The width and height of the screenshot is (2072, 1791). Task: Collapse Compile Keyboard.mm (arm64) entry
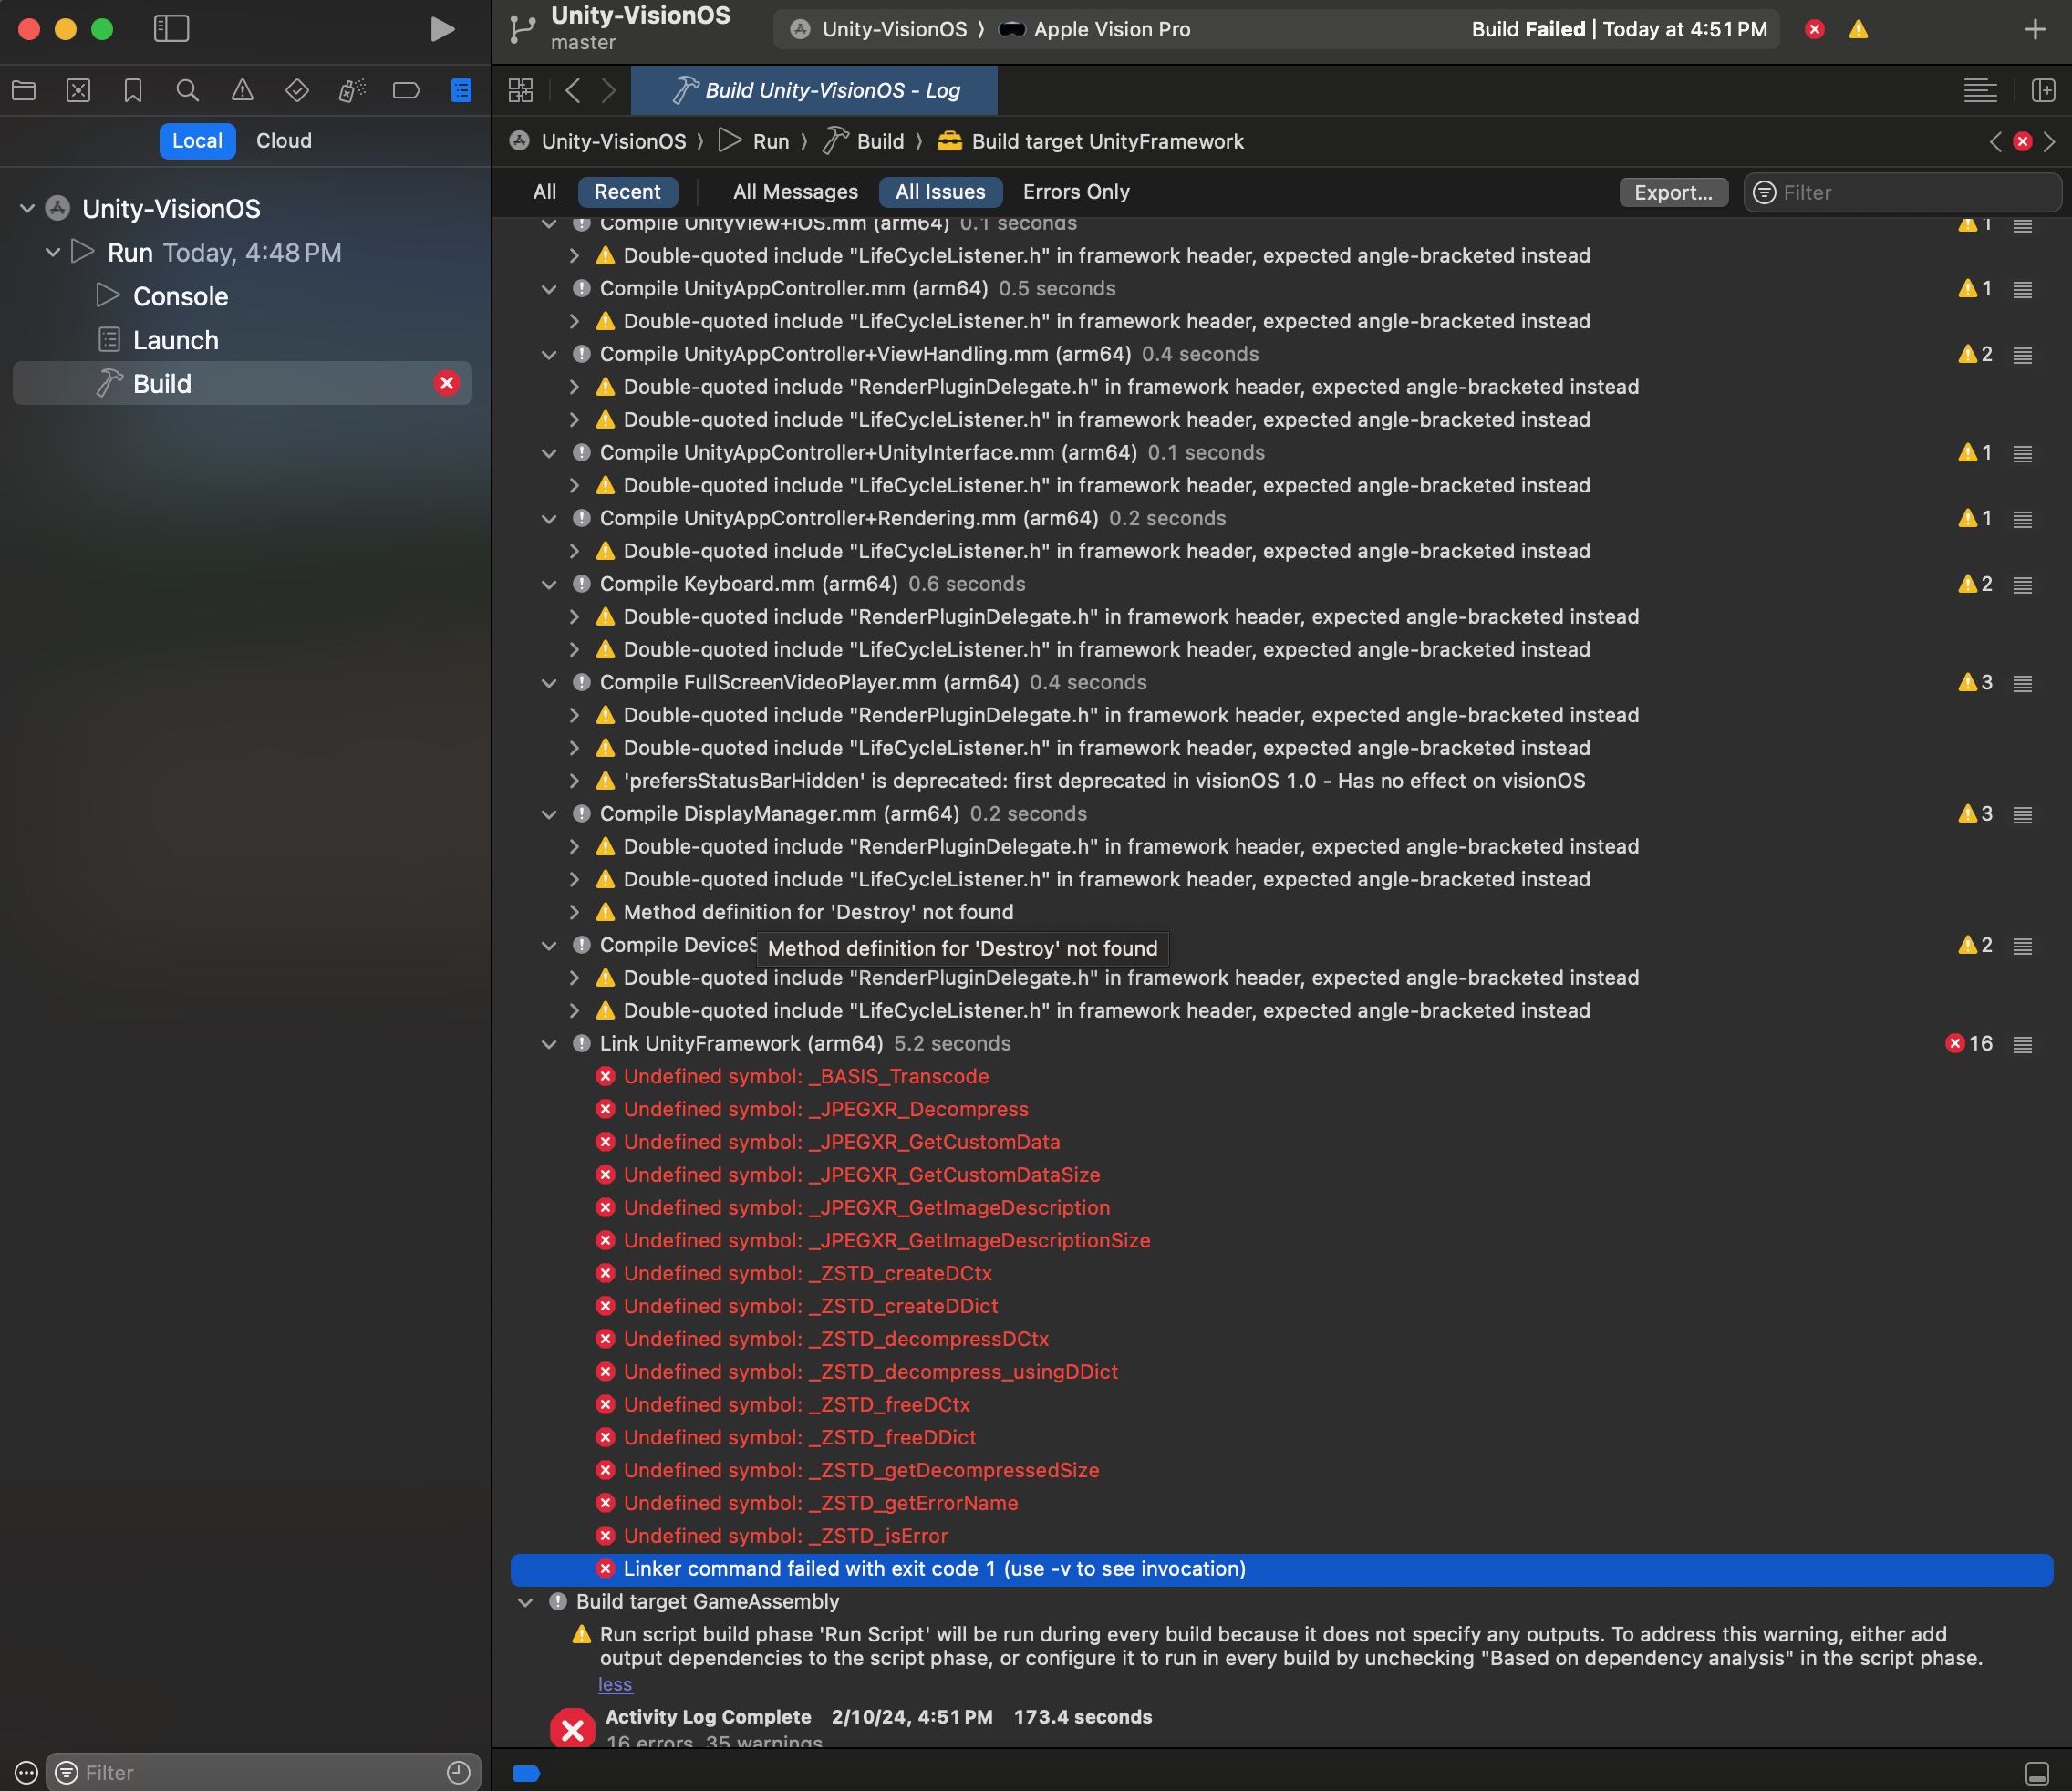click(549, 585)
